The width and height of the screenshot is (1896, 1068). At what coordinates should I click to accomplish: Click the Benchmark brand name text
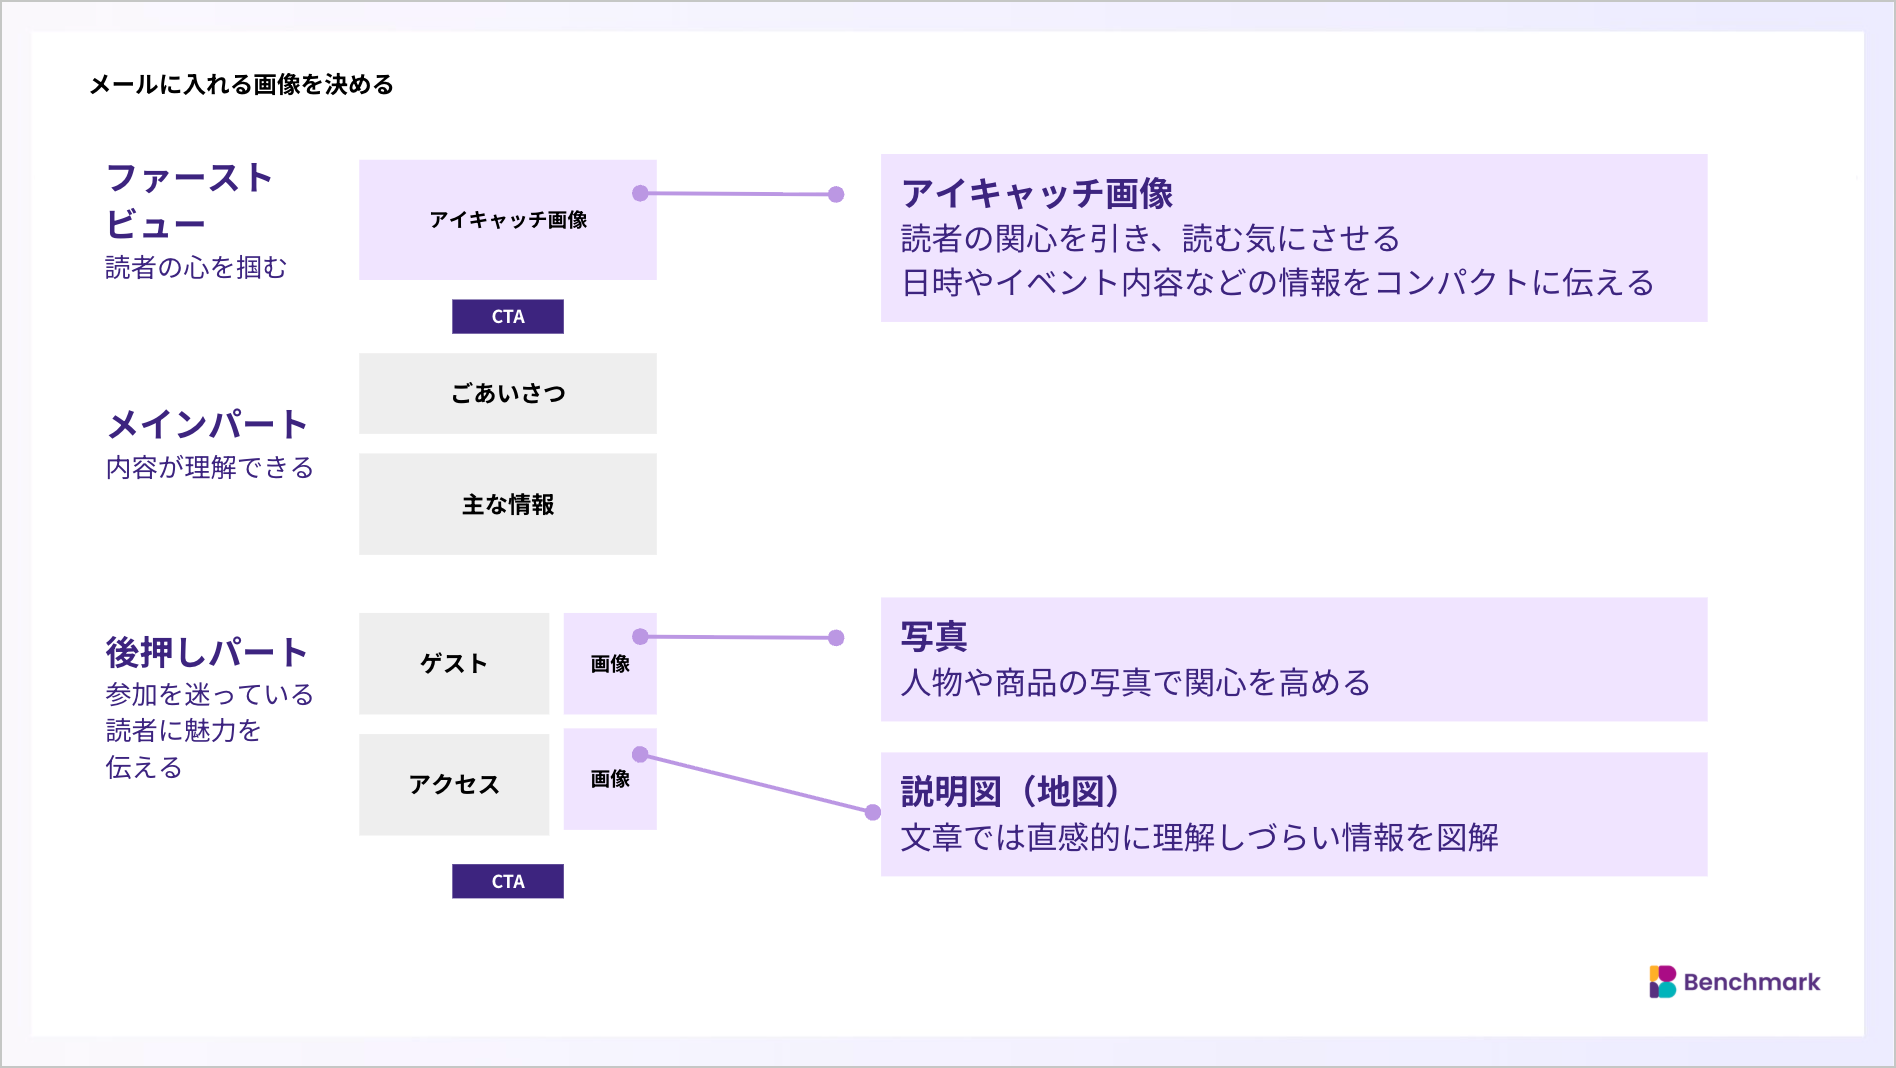1752,982
